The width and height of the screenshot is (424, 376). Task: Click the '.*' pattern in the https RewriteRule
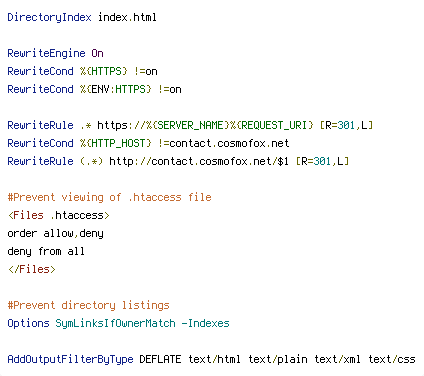coord(86,125)
